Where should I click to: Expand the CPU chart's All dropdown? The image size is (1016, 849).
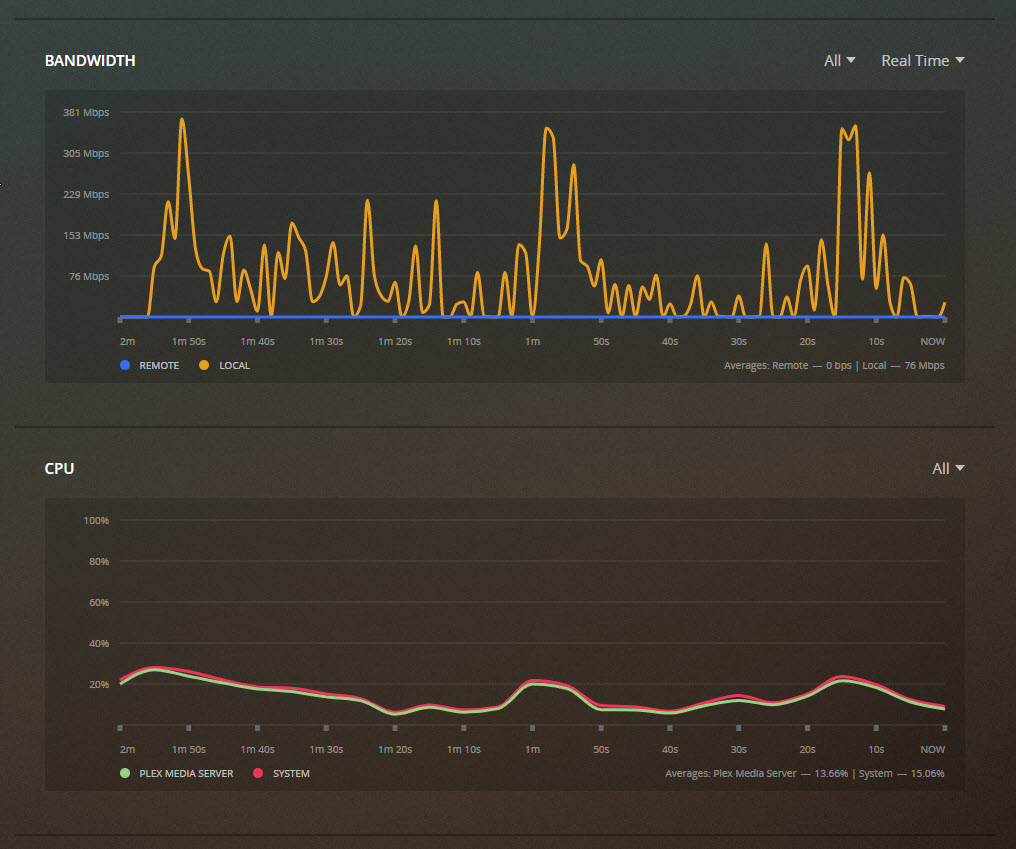[x=947, y=469]
